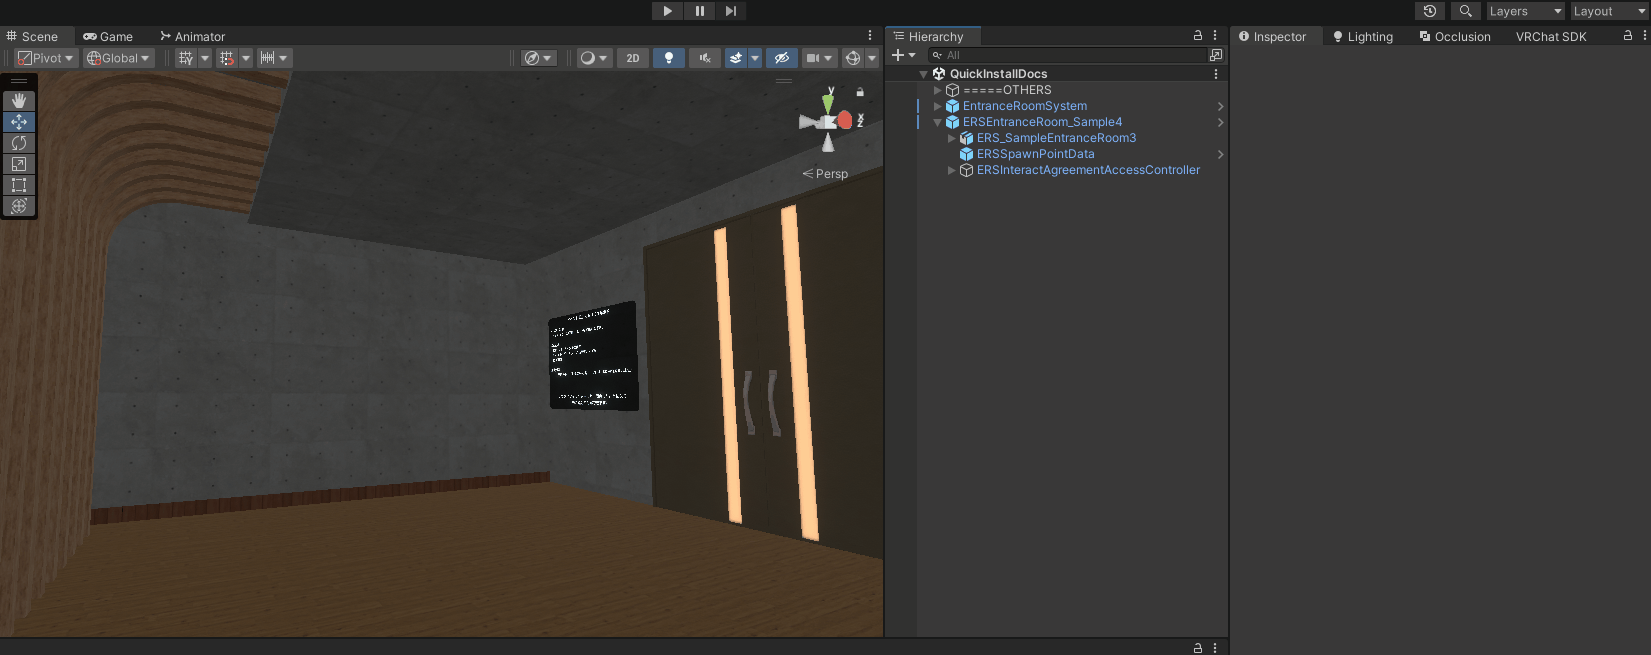Toggle scene audio mute

704,58
